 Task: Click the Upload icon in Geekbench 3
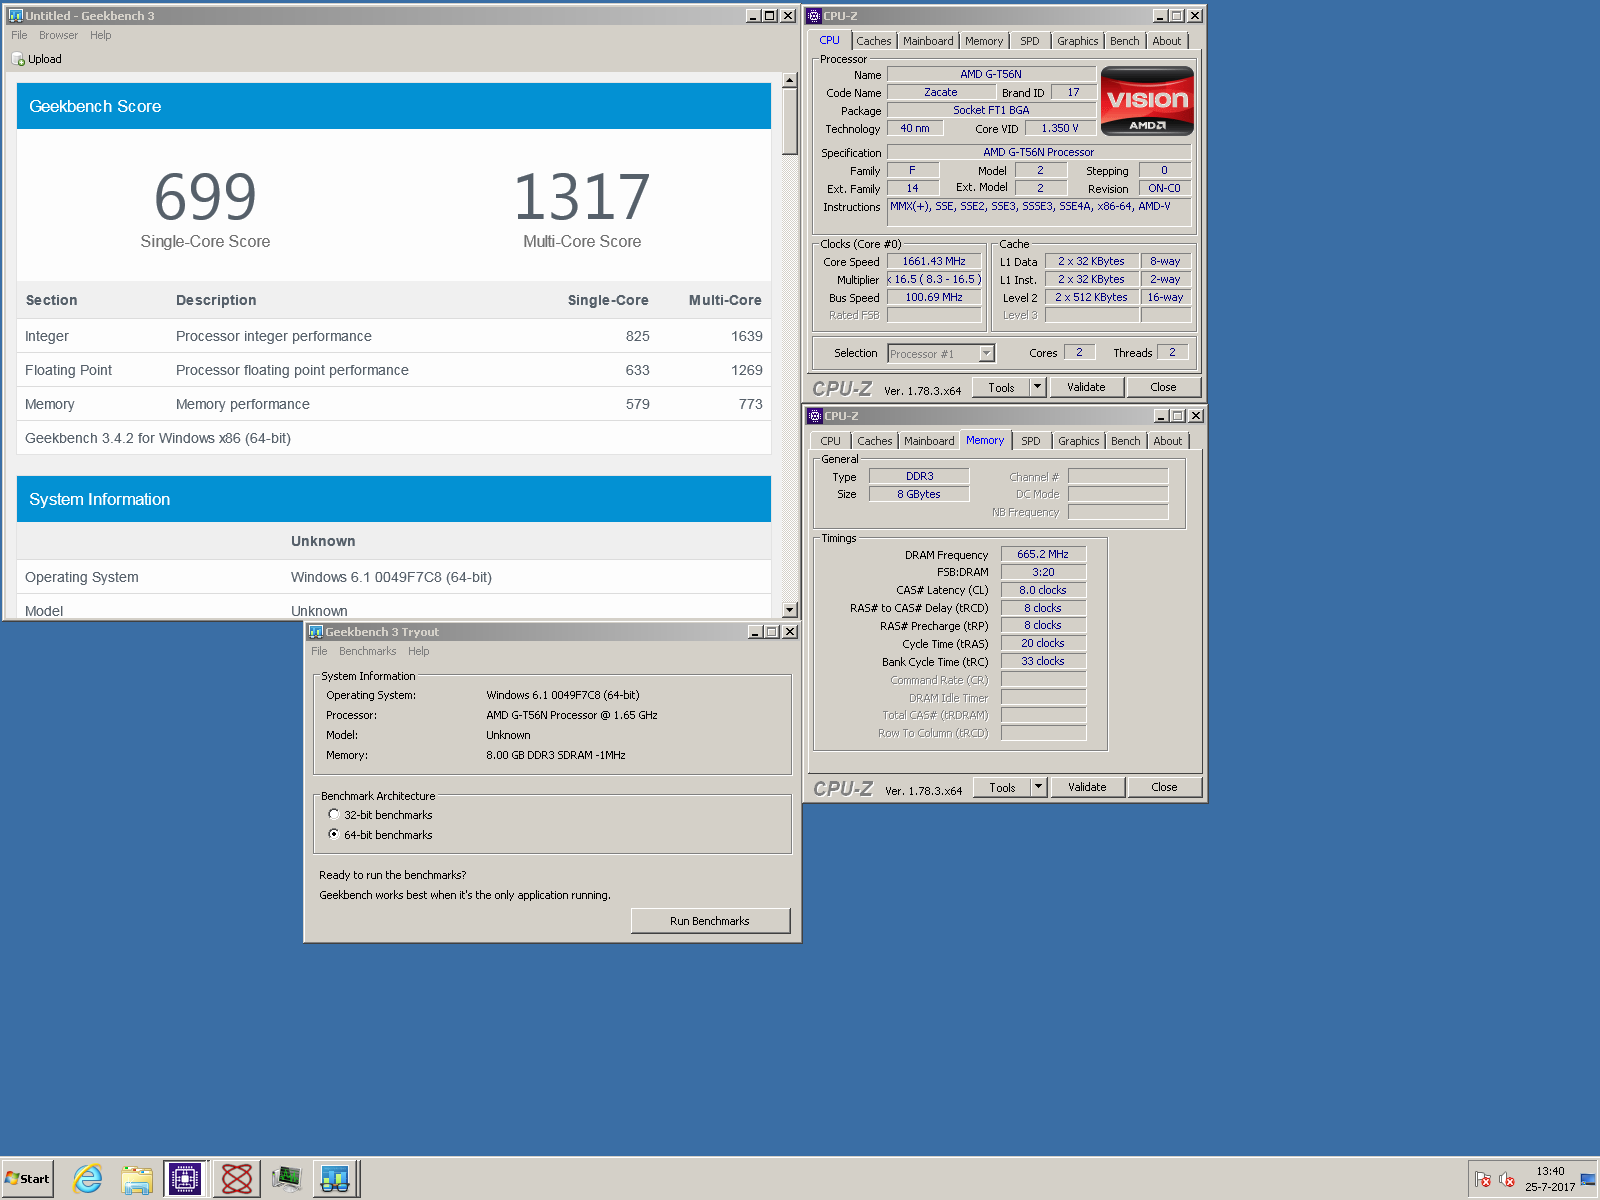point(18,59)
